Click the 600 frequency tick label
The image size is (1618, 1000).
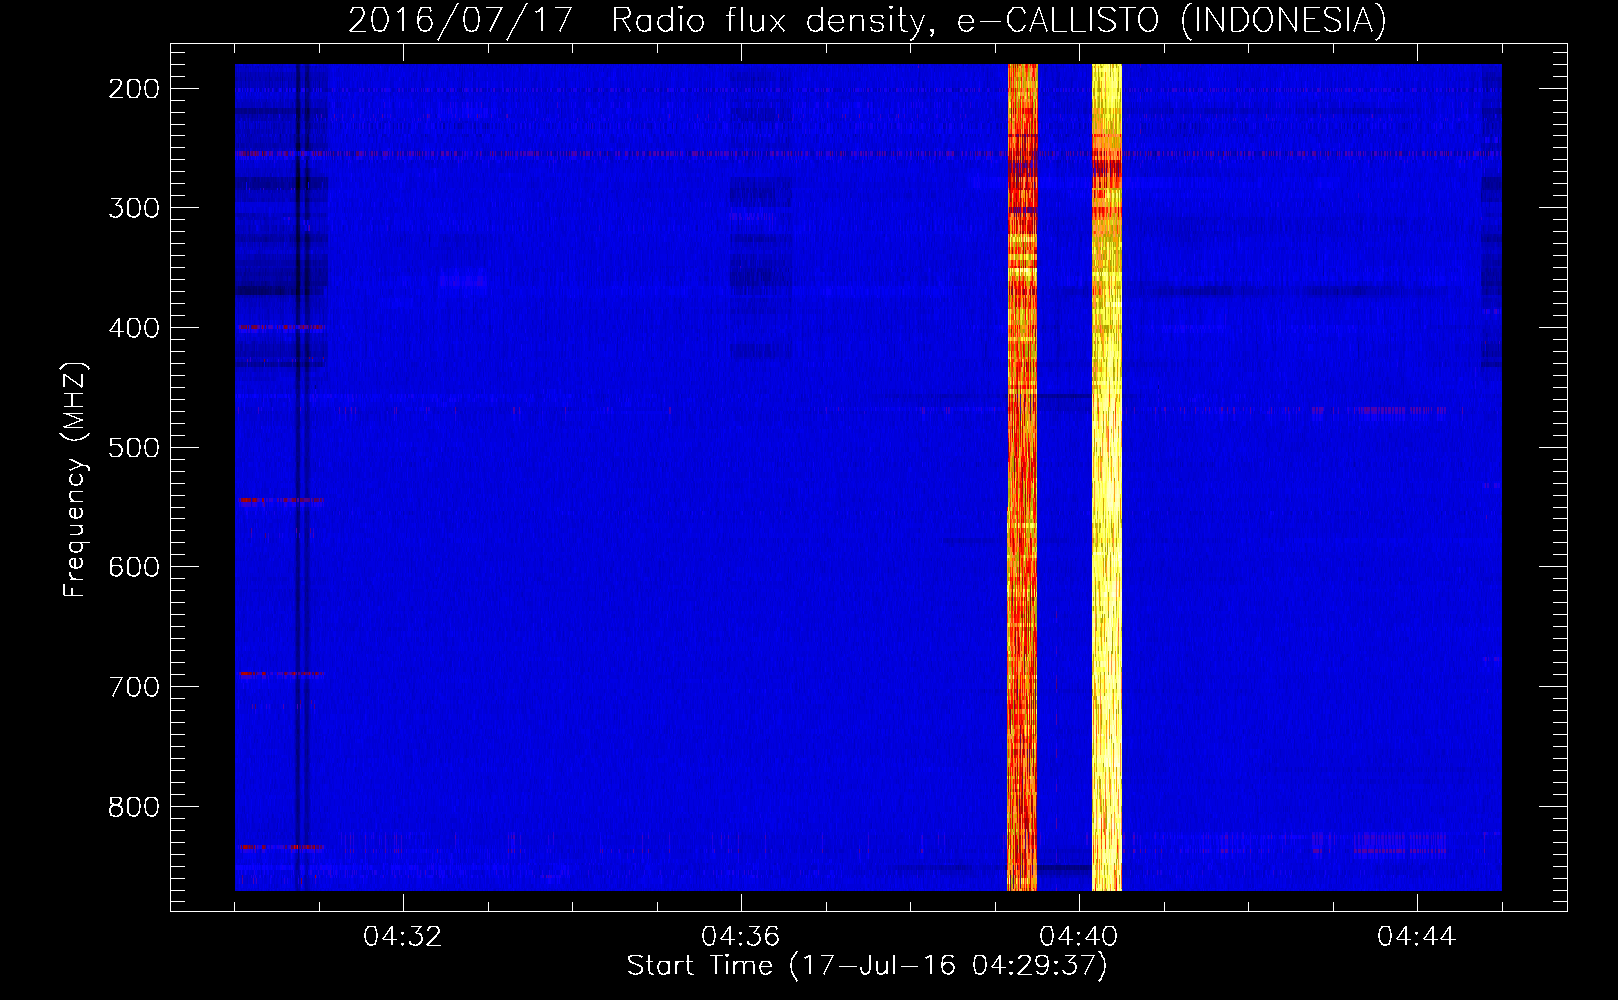click(134, 567)
